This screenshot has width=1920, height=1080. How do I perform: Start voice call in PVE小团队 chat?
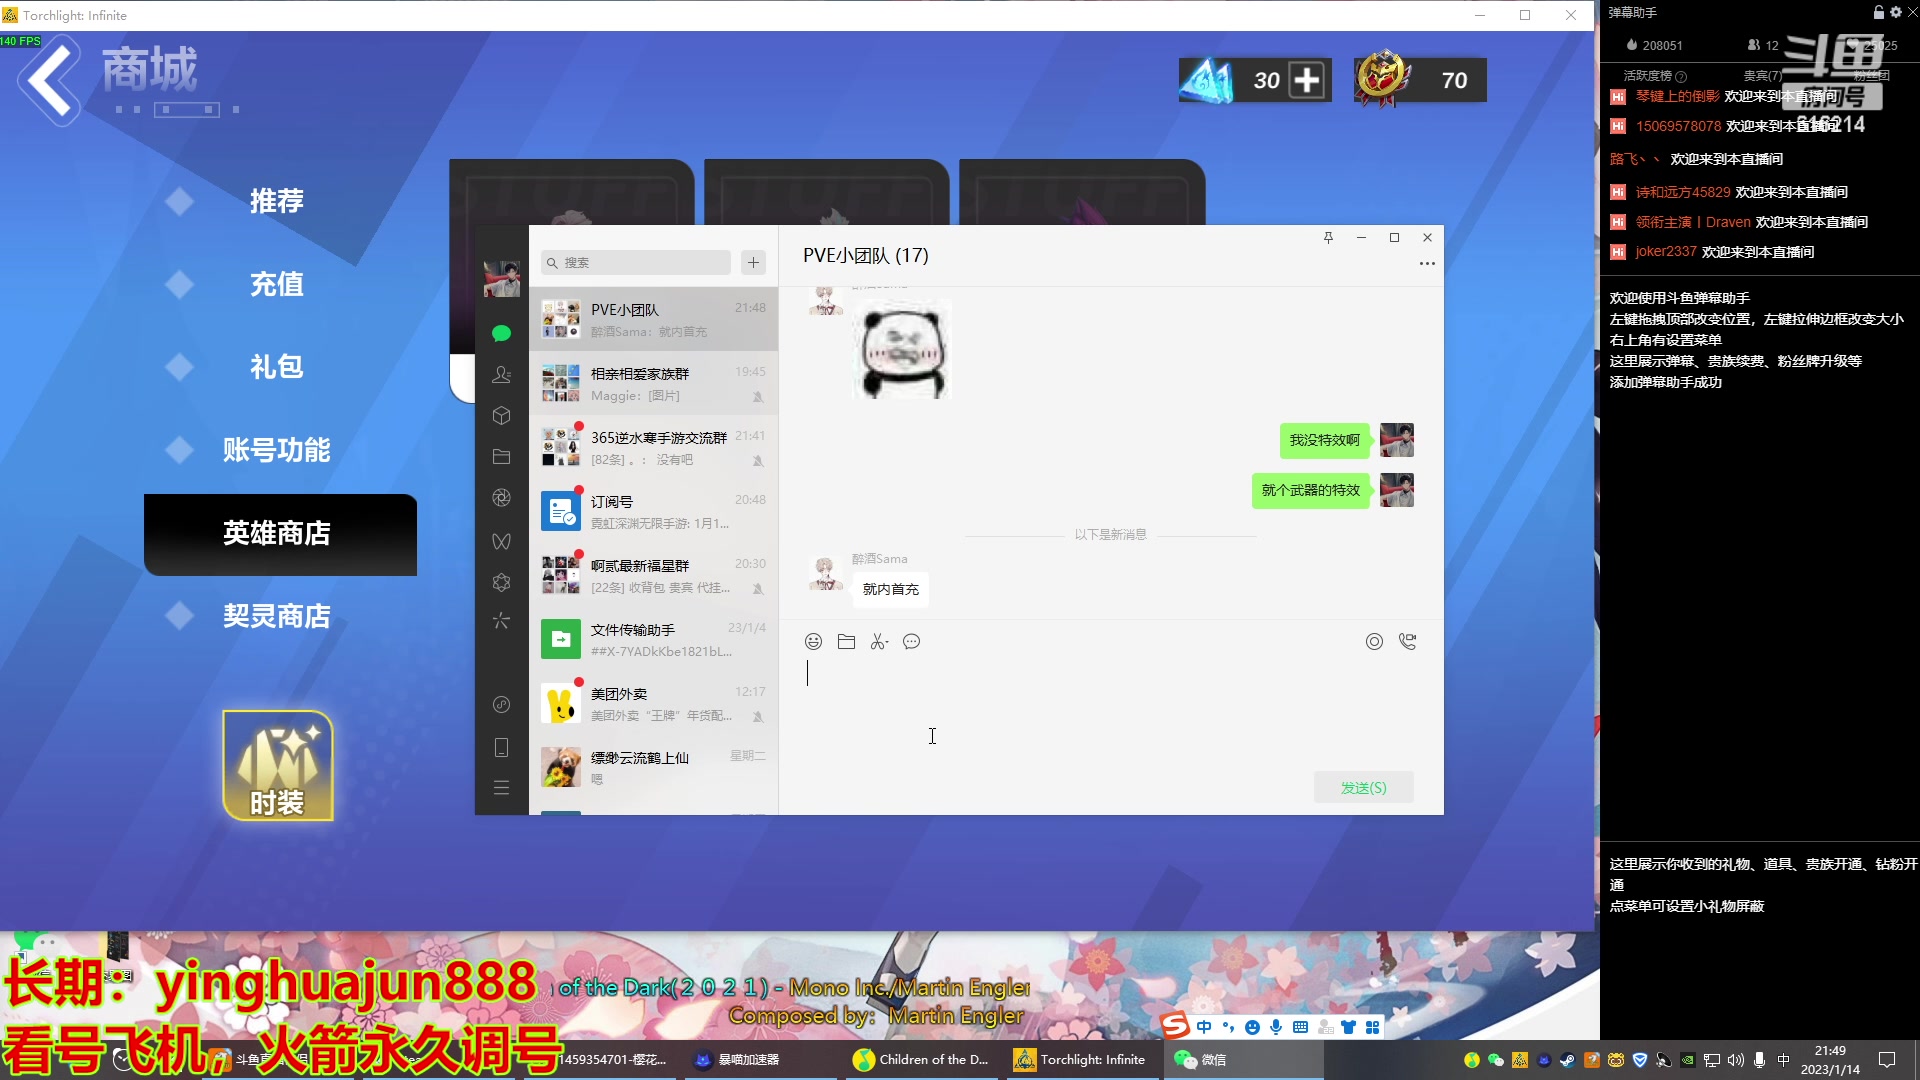(x=1408, y=642)
